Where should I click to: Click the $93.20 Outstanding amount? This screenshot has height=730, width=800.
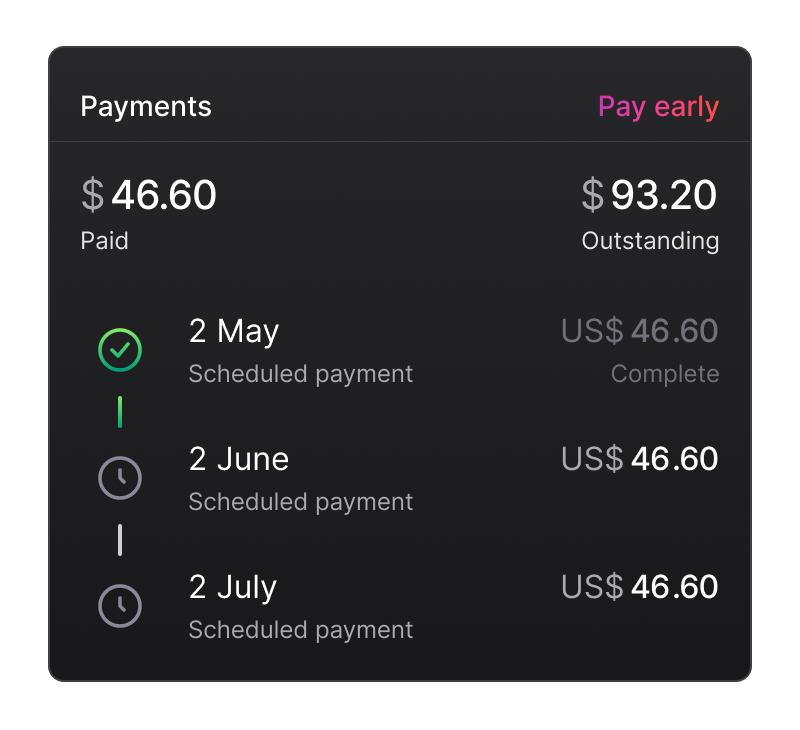649,195
